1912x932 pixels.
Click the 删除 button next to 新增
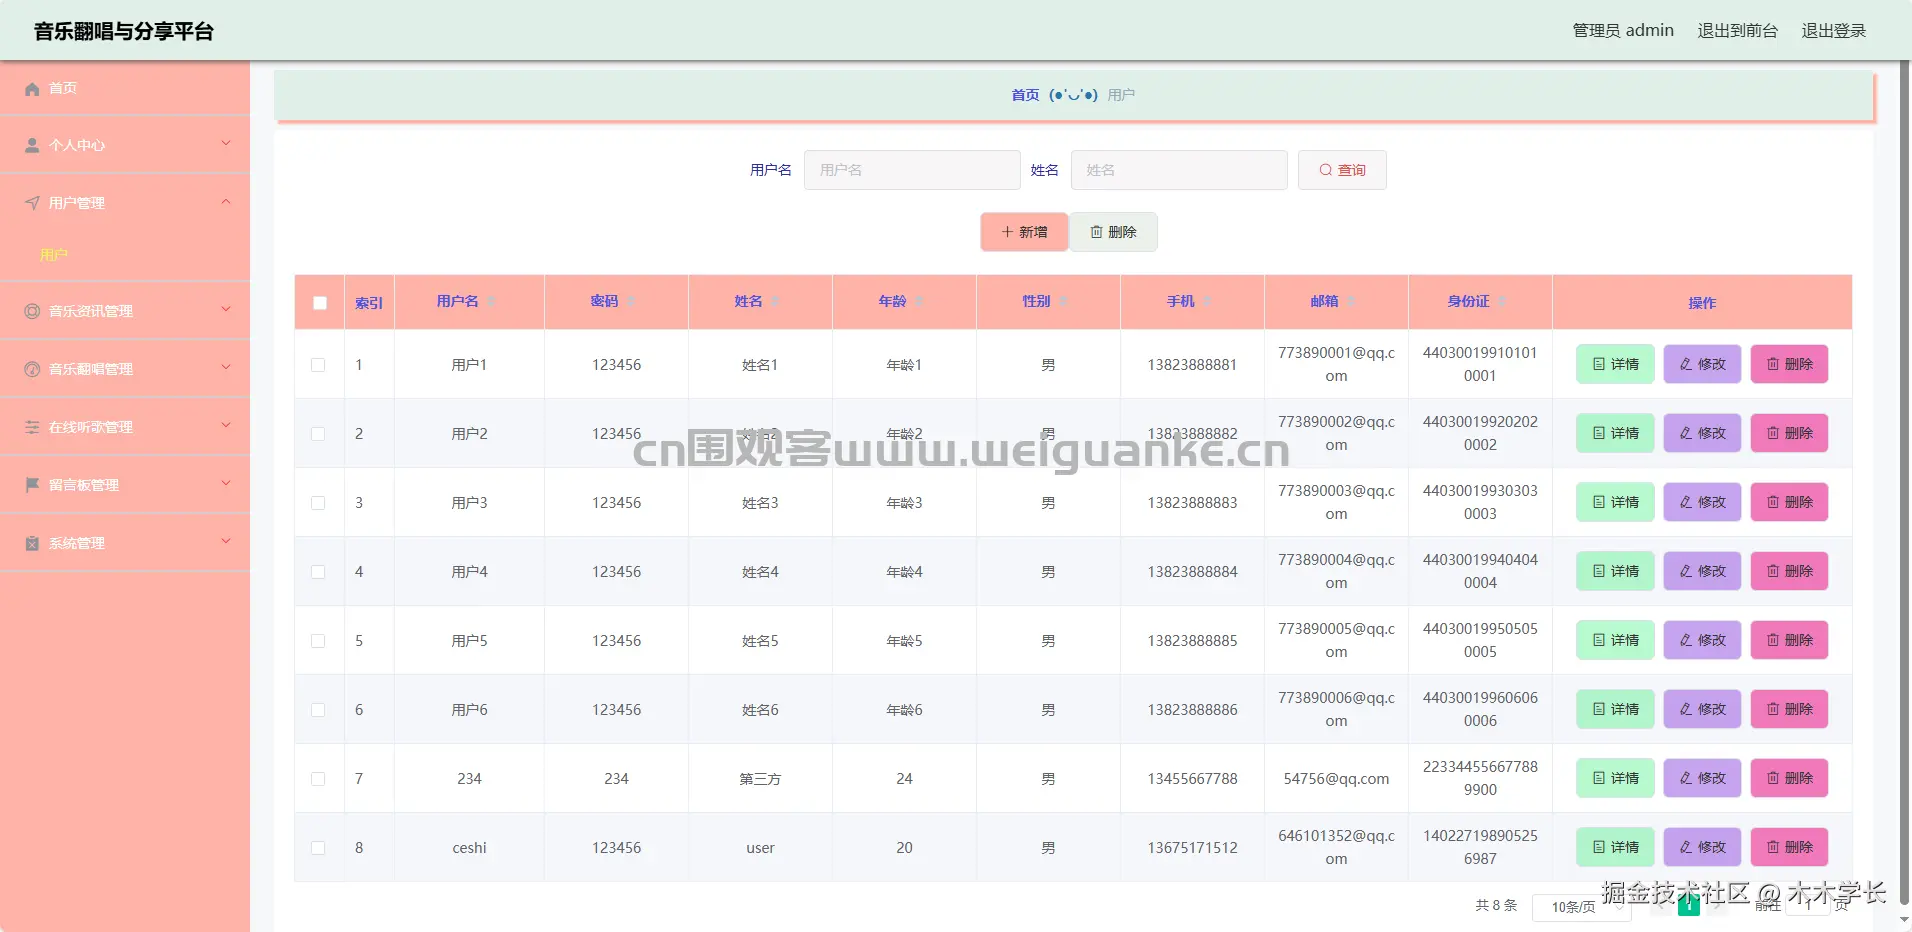click(1114, 232)
